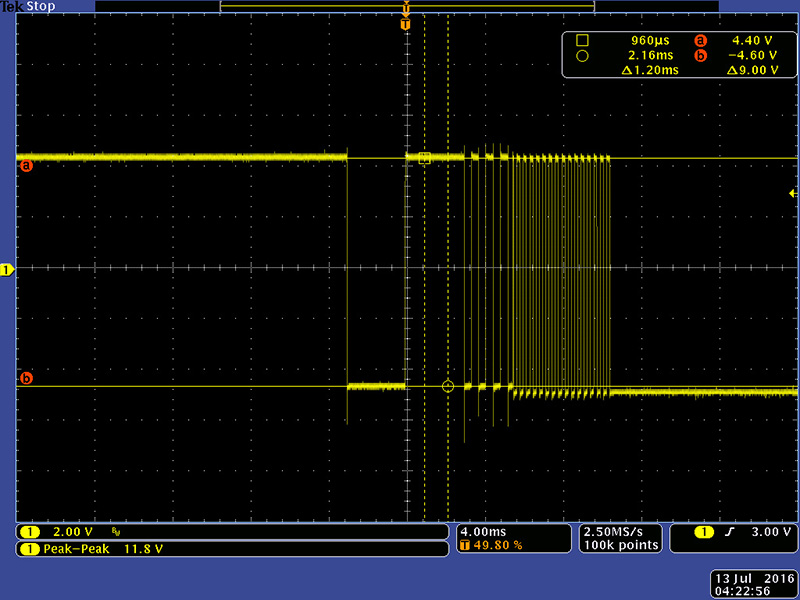The image size is (800, 600).
Task: Click the Δ1.20ms cursor time delta
Action: point(650,70)
